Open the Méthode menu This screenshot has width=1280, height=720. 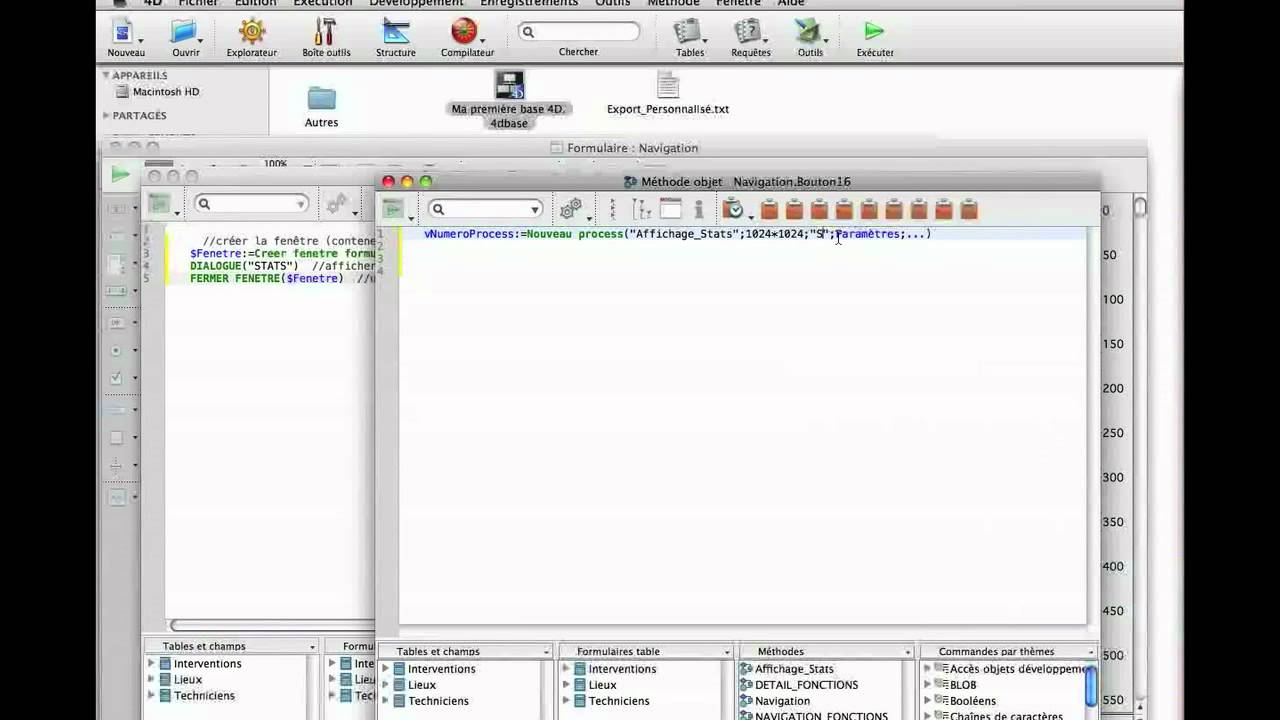tap(673, 3)
